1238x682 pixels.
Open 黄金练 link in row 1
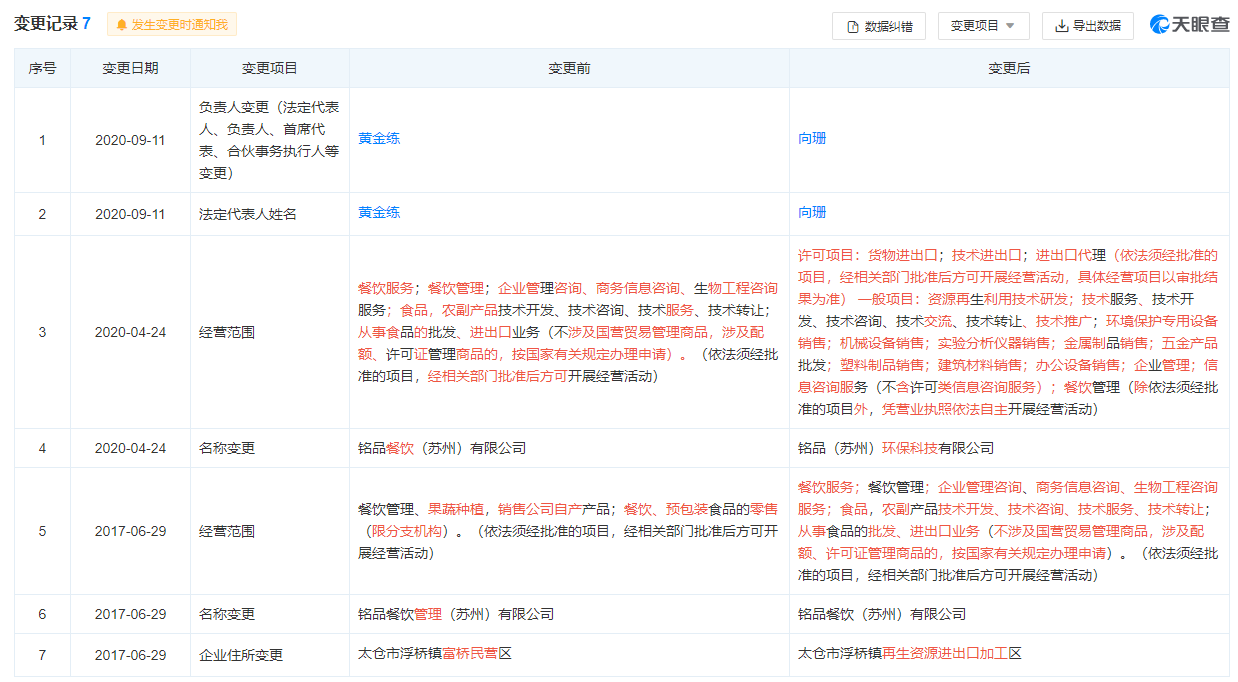pyautogui.click(x=379, y=139)
